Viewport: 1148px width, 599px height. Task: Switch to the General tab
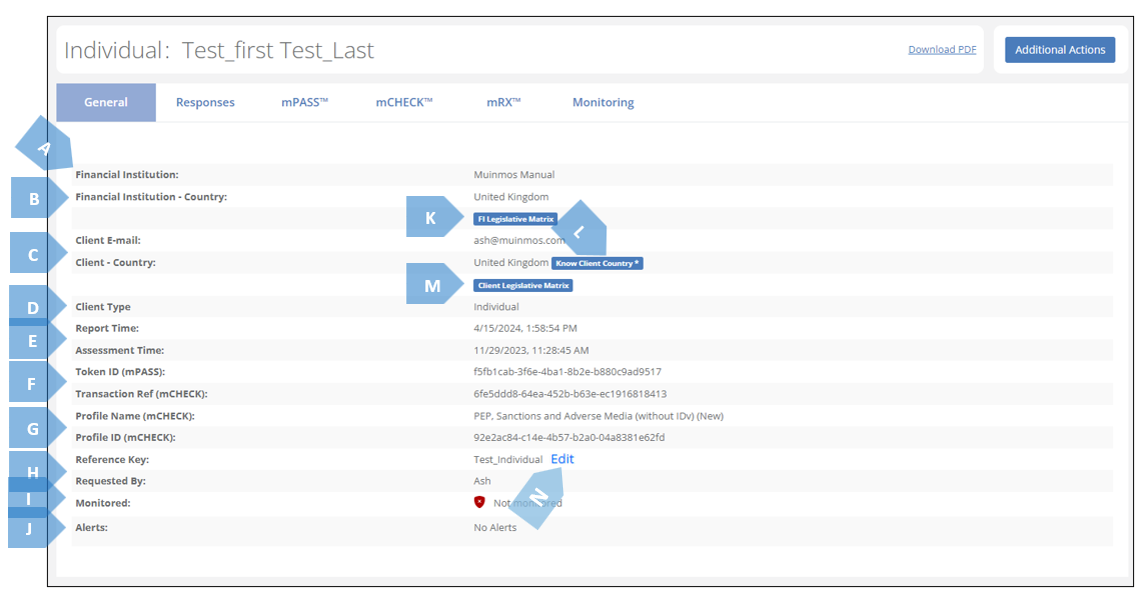[x=106, y=102]
